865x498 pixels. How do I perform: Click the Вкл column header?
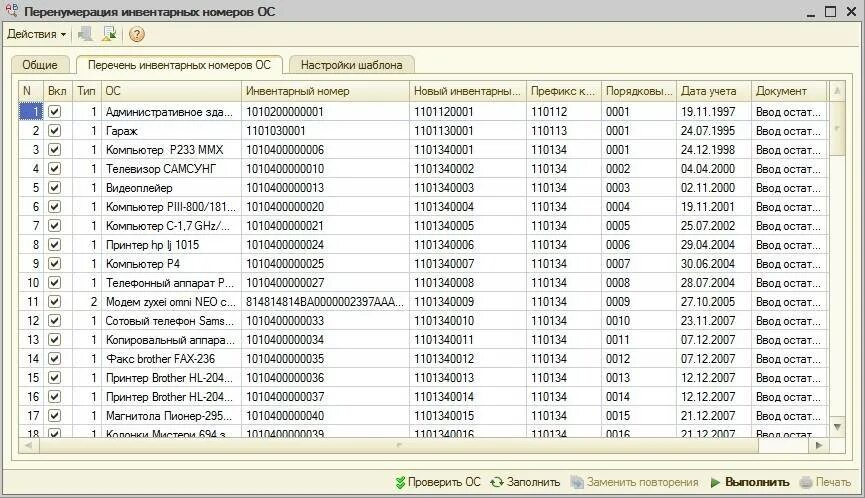coord(57,91)
